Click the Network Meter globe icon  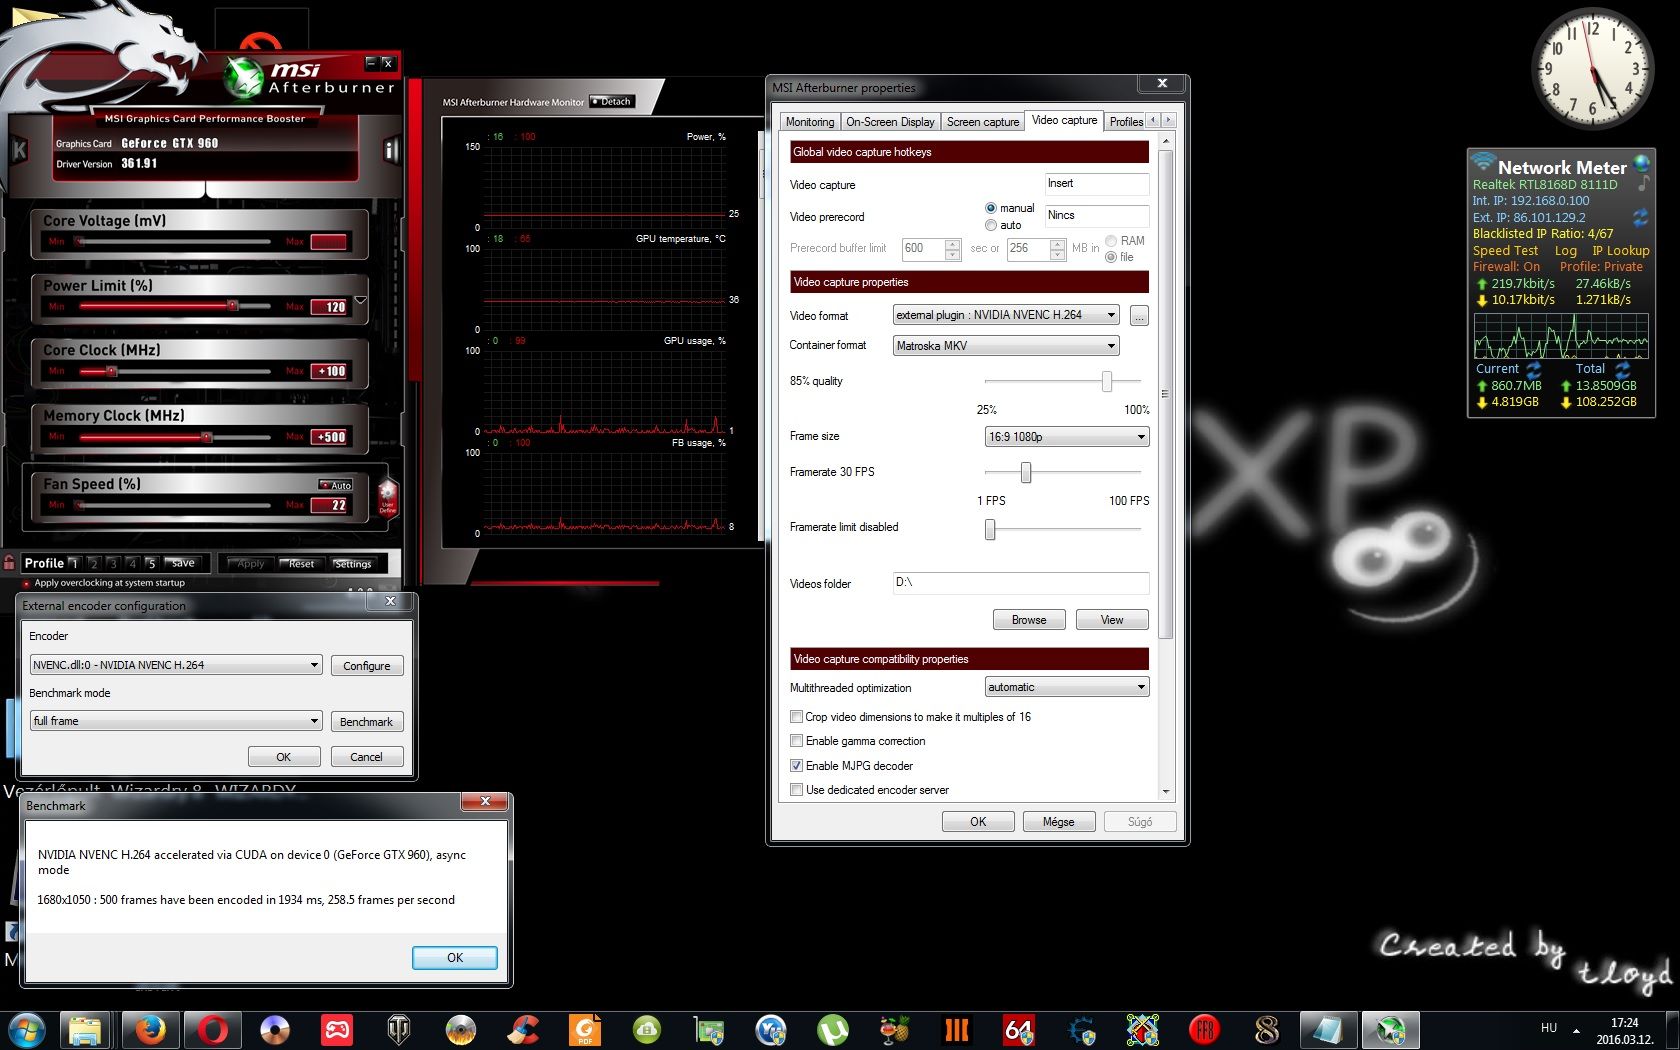coord(1641,163)
